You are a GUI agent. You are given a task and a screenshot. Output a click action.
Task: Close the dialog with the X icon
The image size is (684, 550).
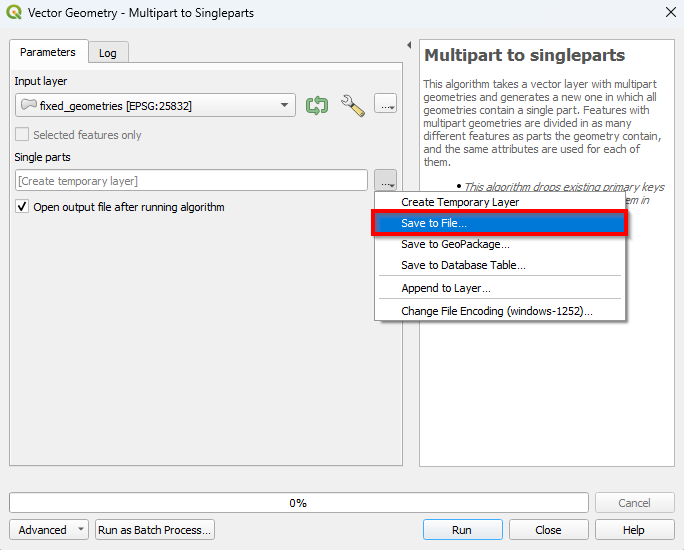[x=669, y=13]
